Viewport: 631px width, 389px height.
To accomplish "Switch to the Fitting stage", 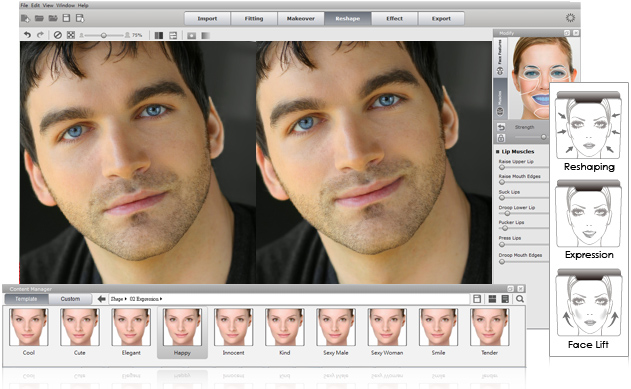I will [x=254, y=19].
